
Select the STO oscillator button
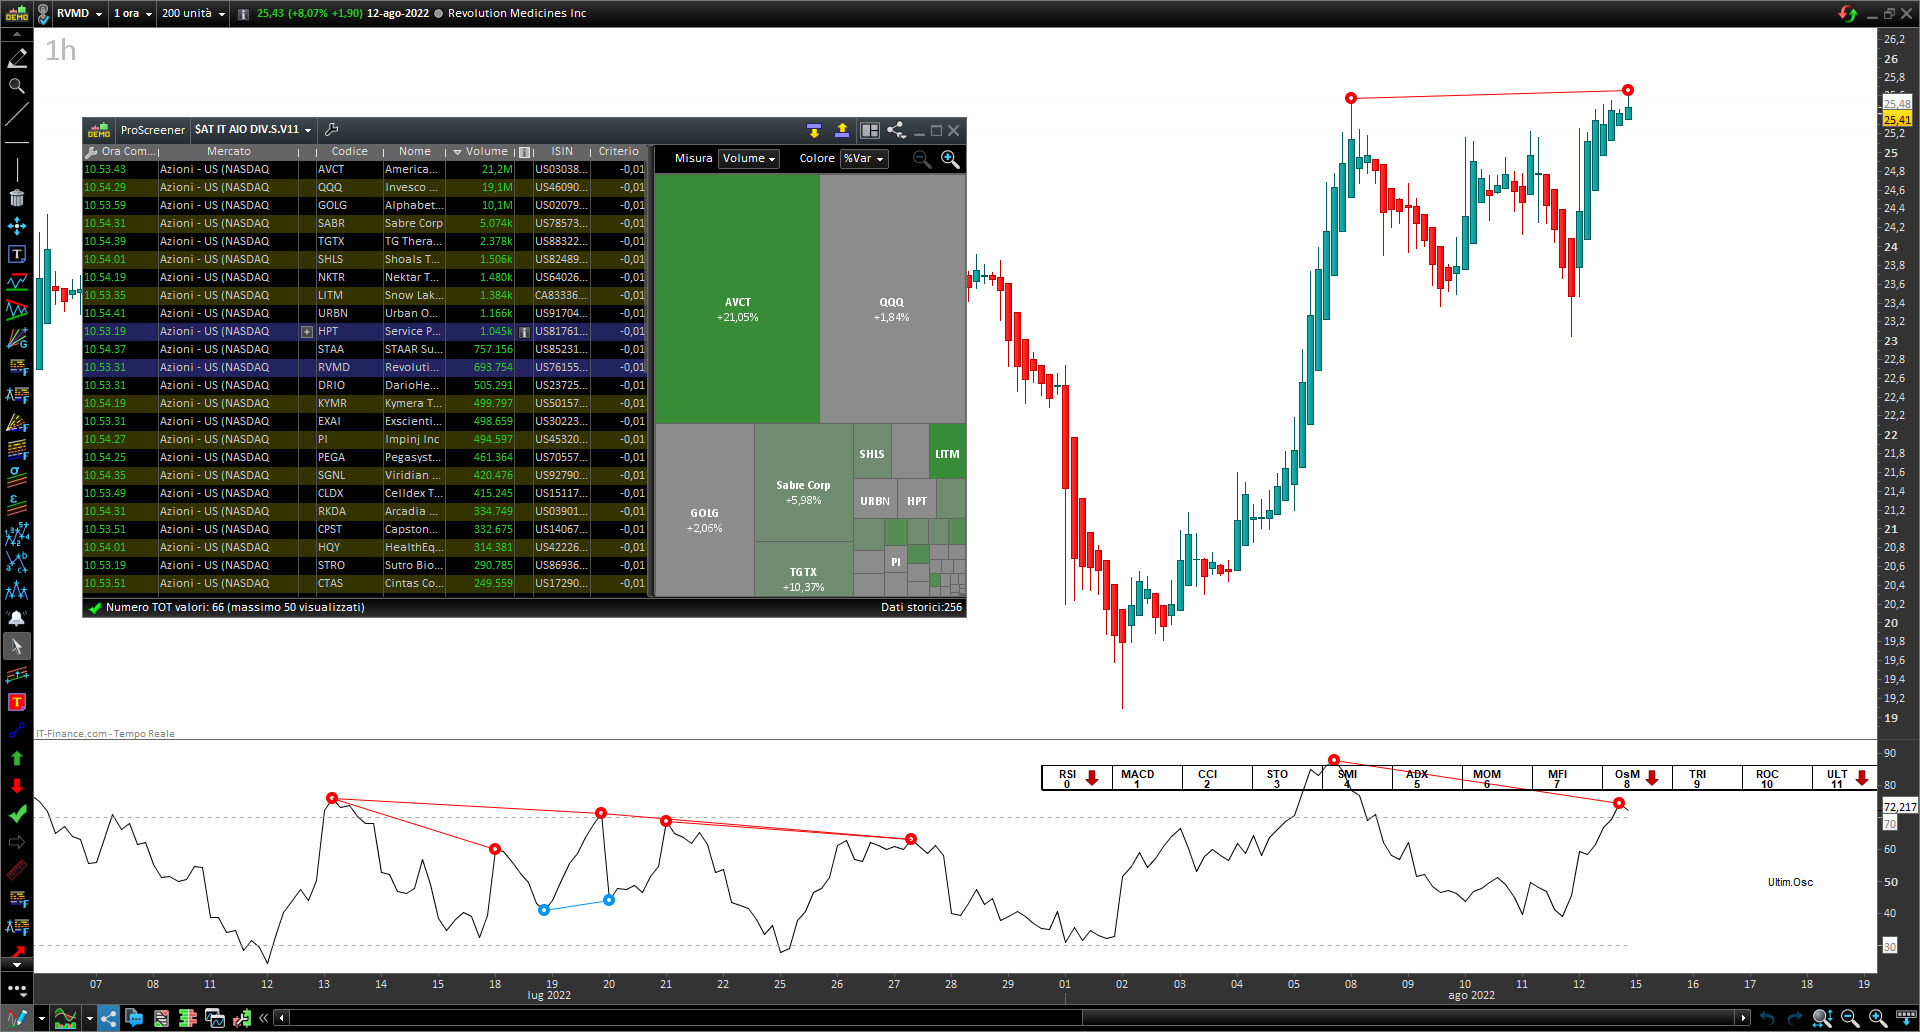[1287, 778]
